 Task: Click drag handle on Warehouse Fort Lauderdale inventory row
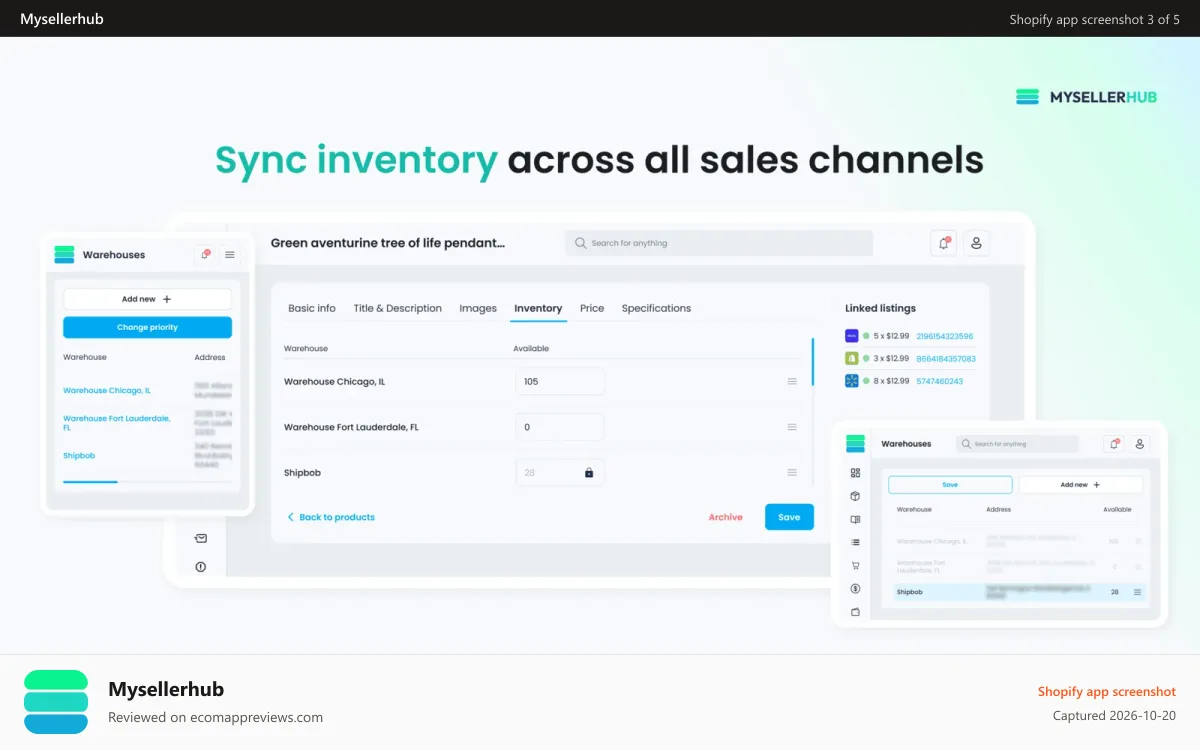(792, 427)
